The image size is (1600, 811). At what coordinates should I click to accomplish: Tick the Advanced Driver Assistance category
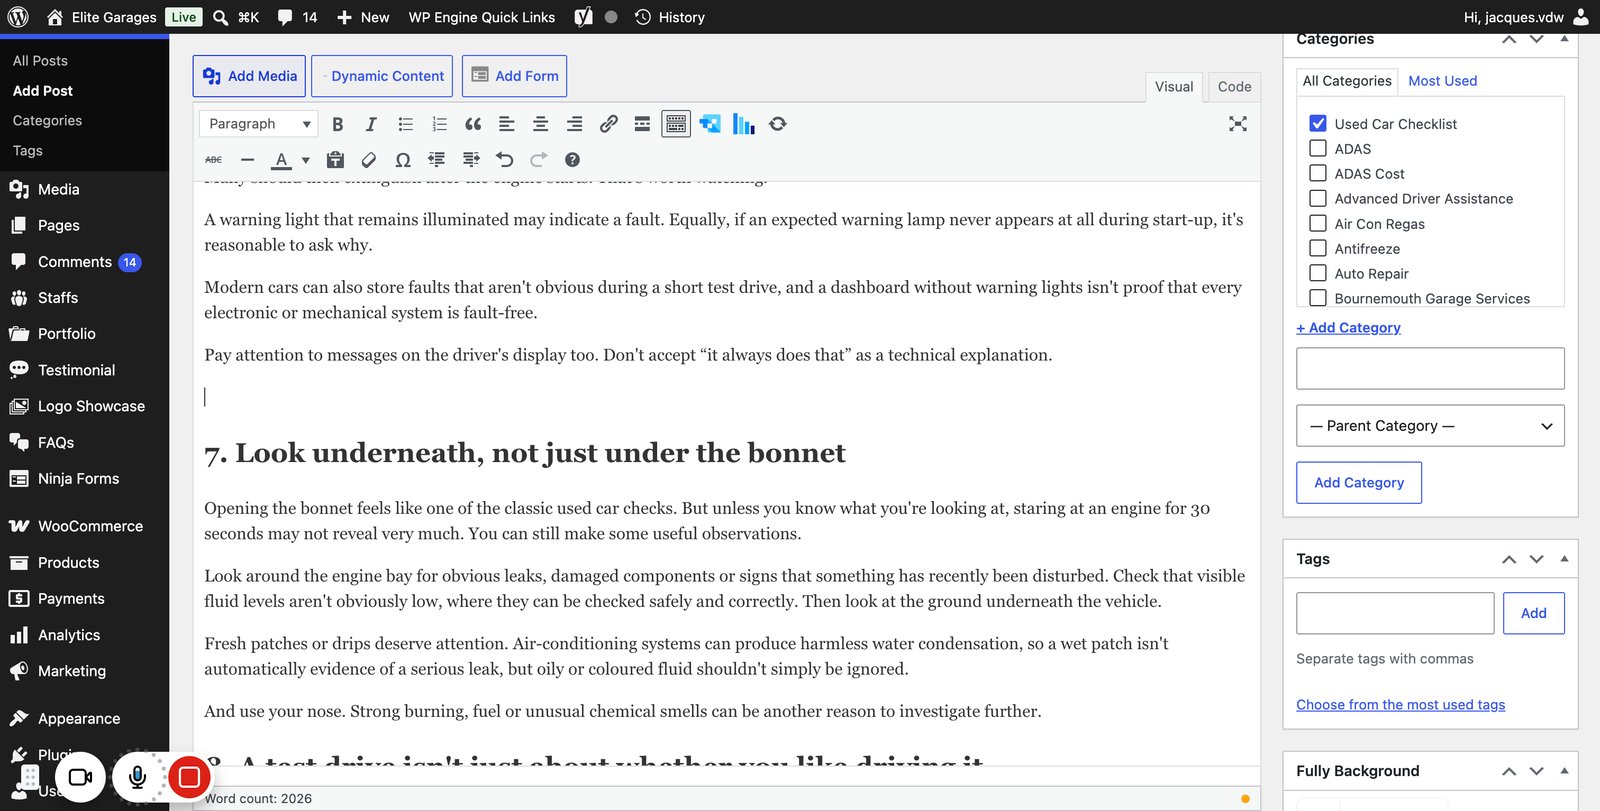point(1318,198)
